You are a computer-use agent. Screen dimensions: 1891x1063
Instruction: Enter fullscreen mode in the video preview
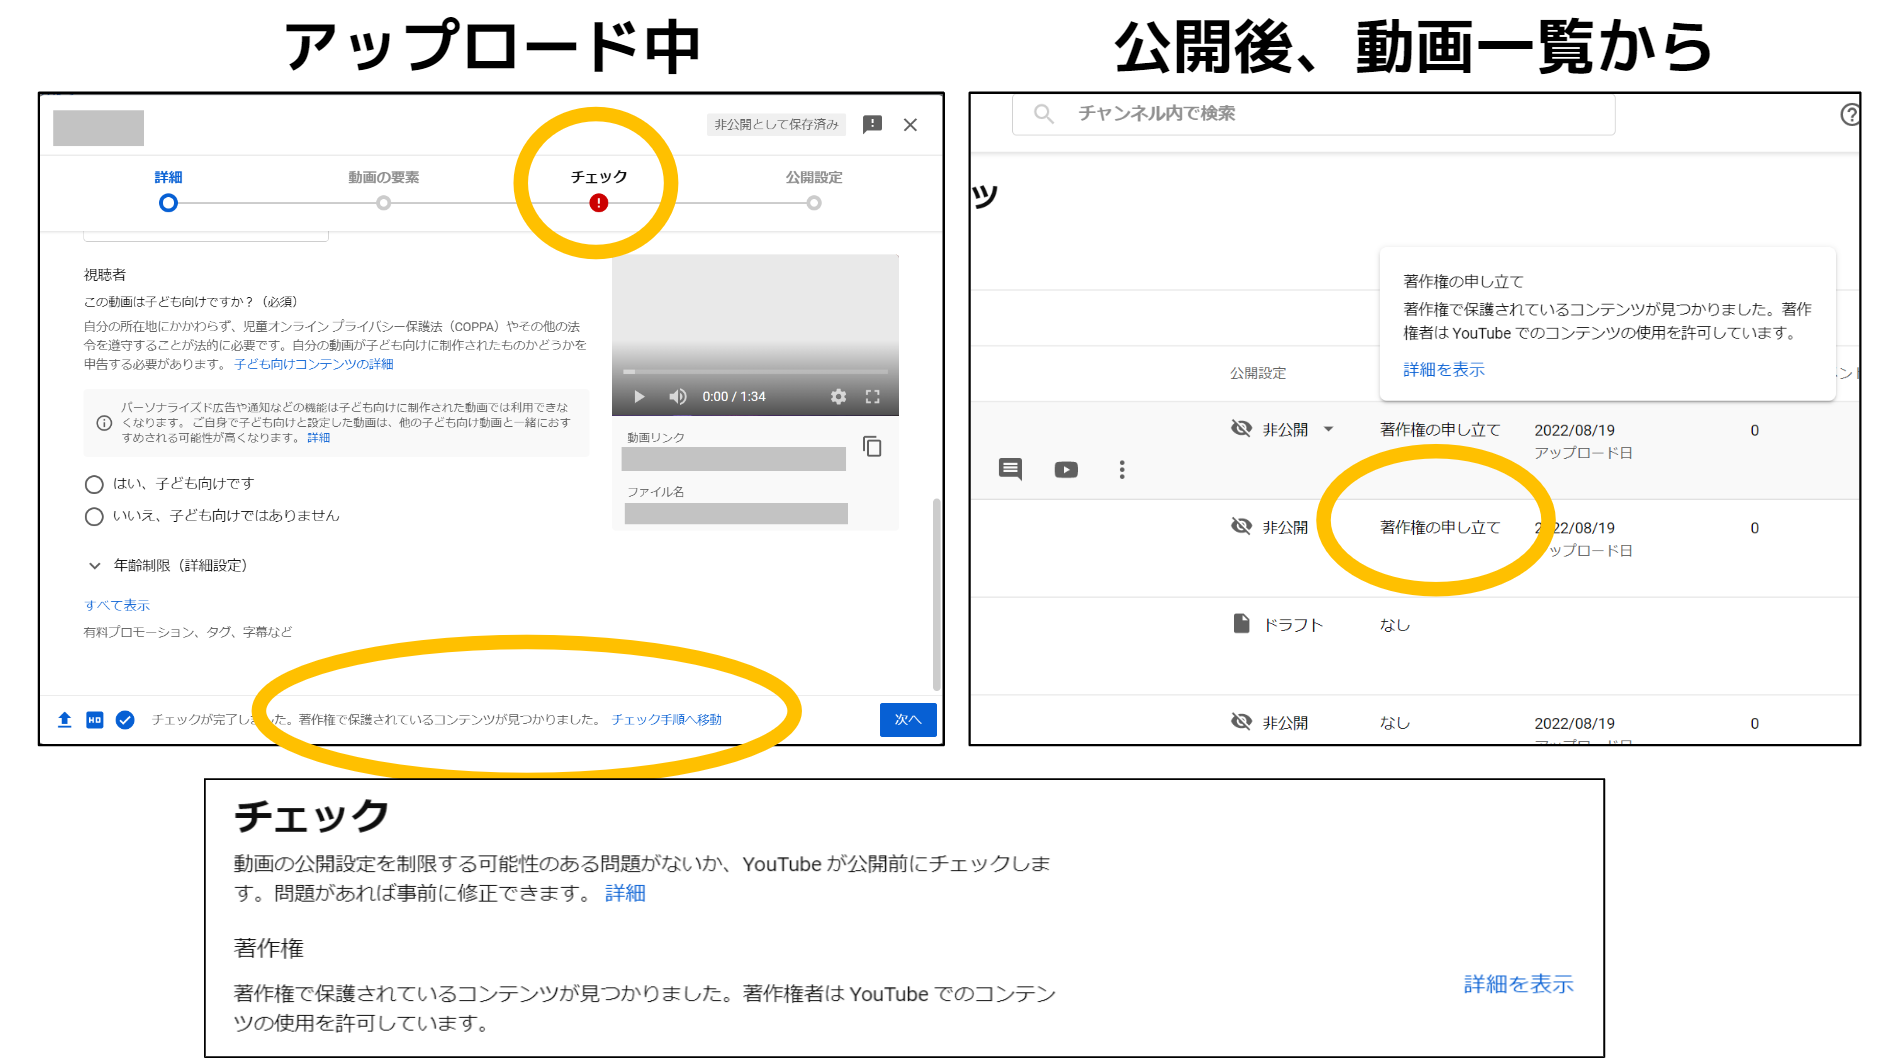873,396
